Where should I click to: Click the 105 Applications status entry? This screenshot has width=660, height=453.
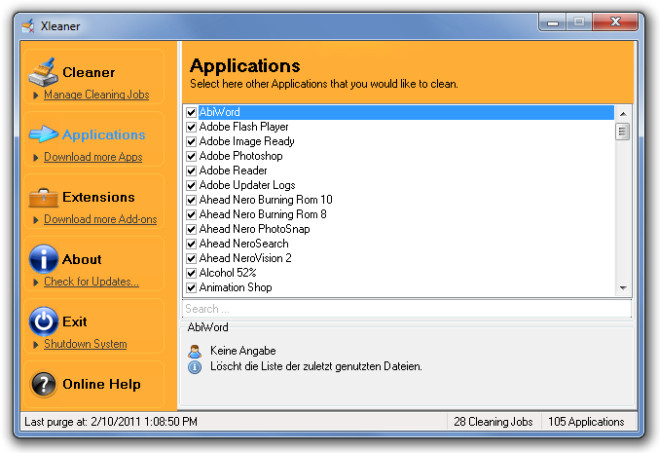point(586,422)
